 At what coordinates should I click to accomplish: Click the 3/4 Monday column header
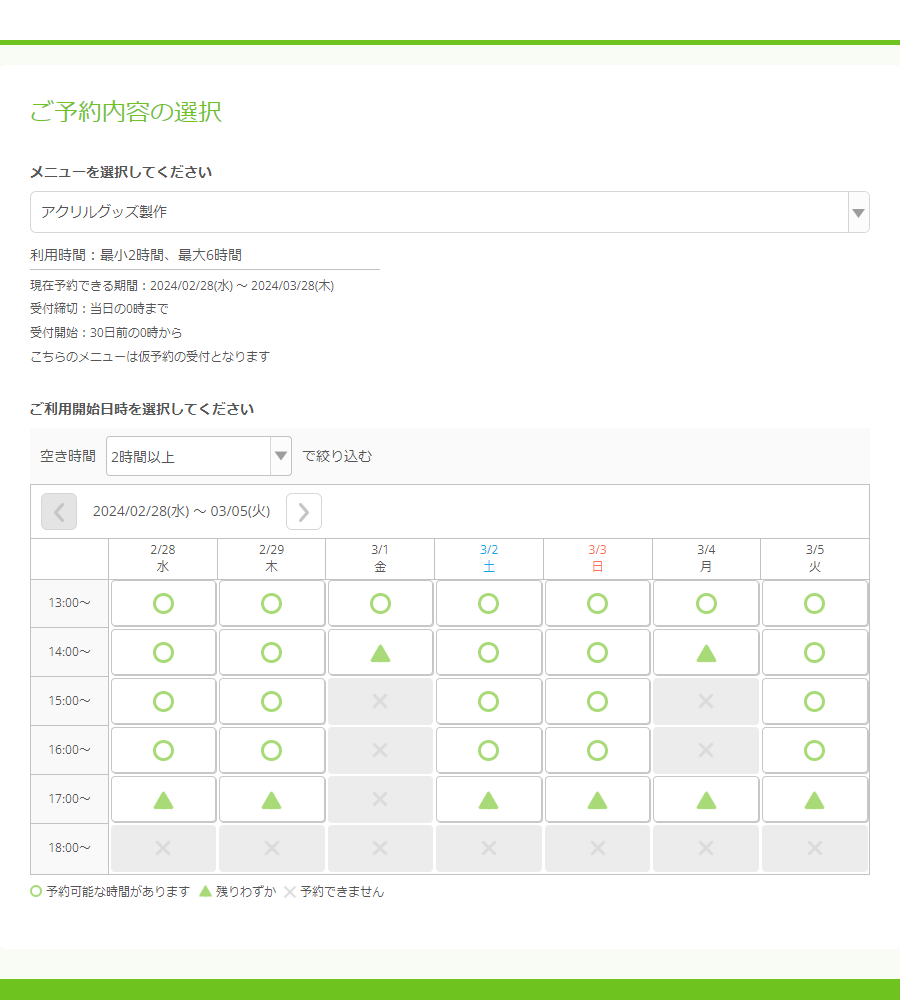pos(706,558)
